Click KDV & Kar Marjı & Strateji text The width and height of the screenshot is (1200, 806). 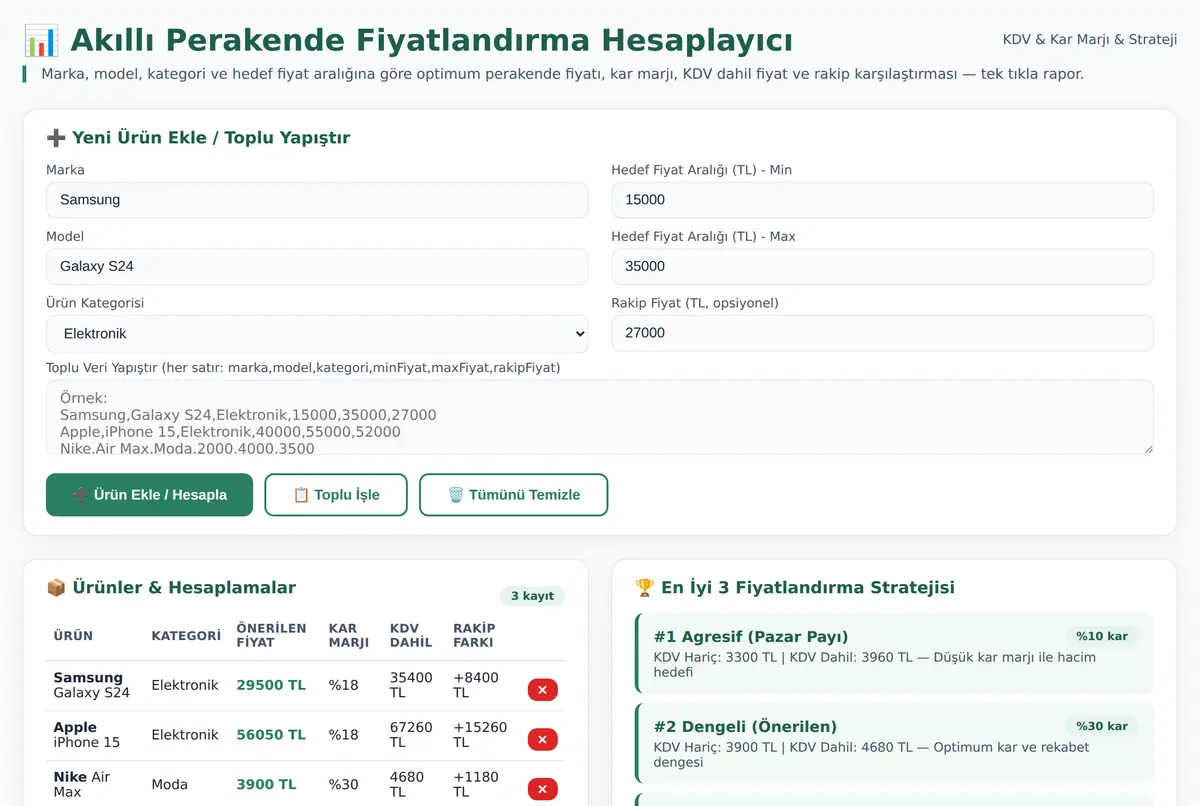click(1090, 40)
